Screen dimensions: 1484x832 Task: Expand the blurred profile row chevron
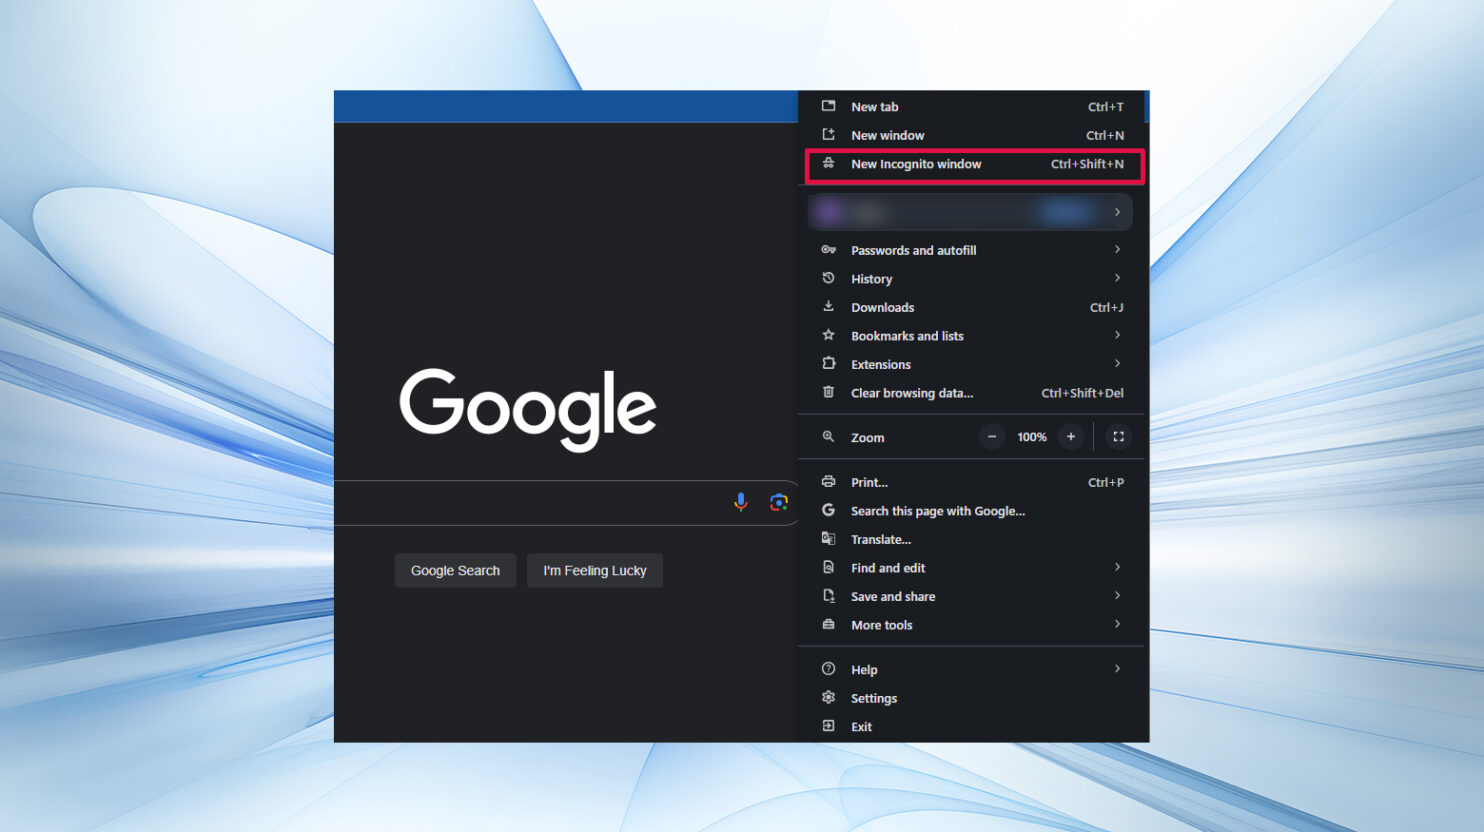pos(1117,212)
